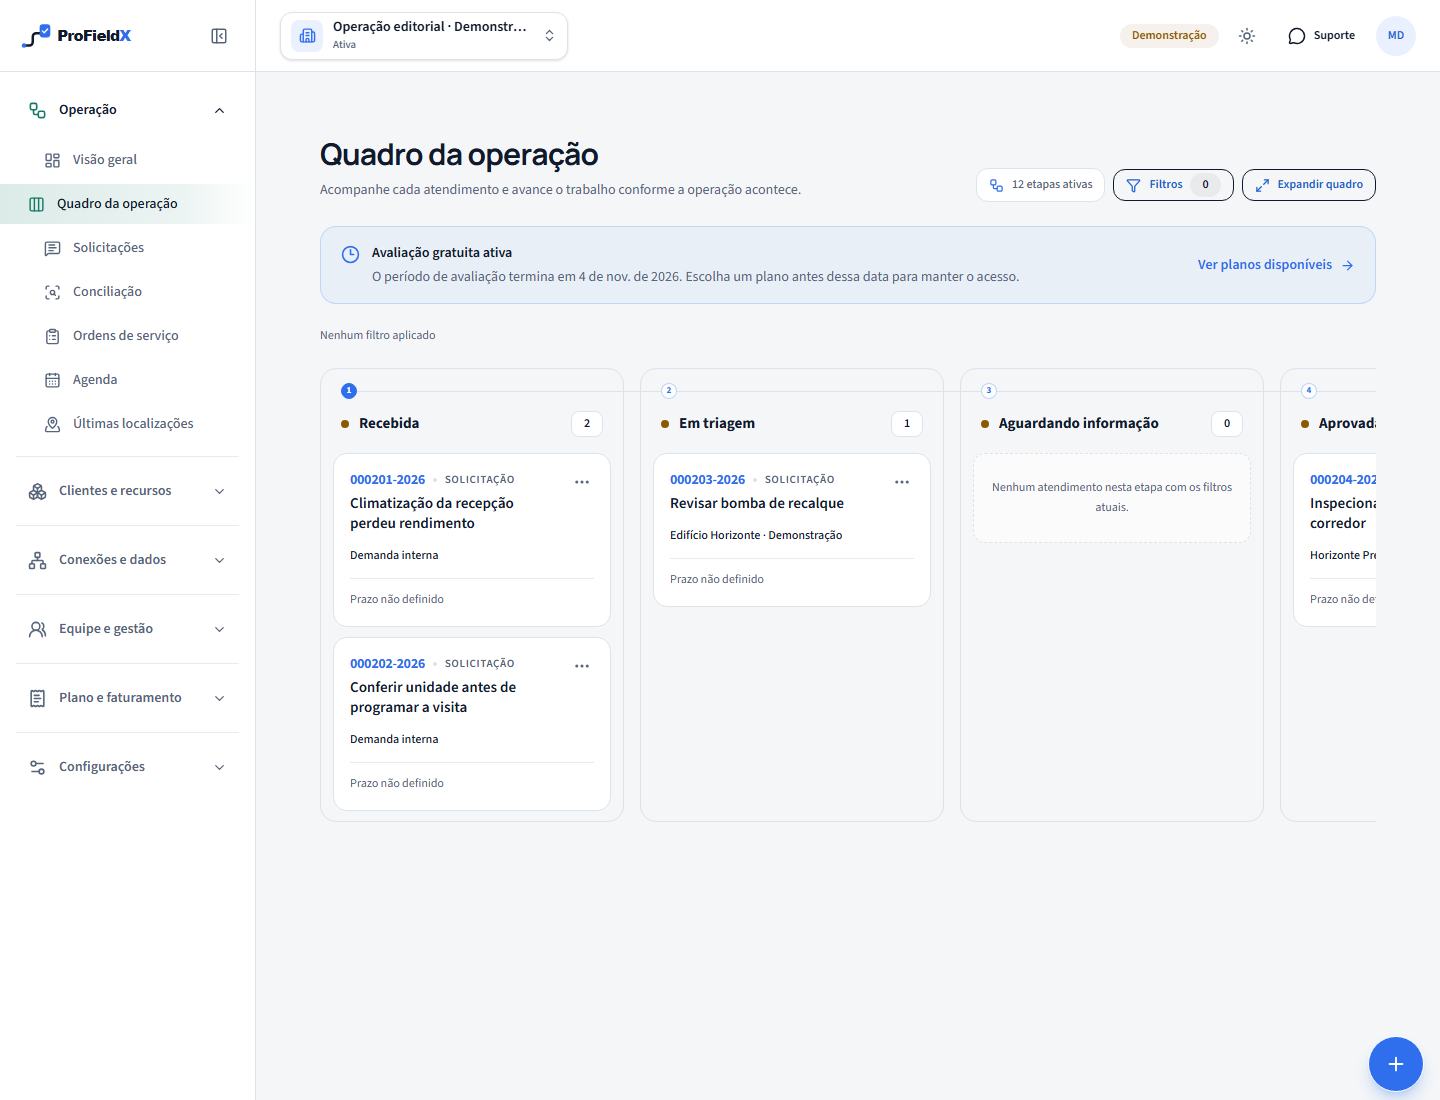Open Suporte chat
The width and height of the screenshot is (1440, 1100).
pyautogui.click(x=1321, y=36)
